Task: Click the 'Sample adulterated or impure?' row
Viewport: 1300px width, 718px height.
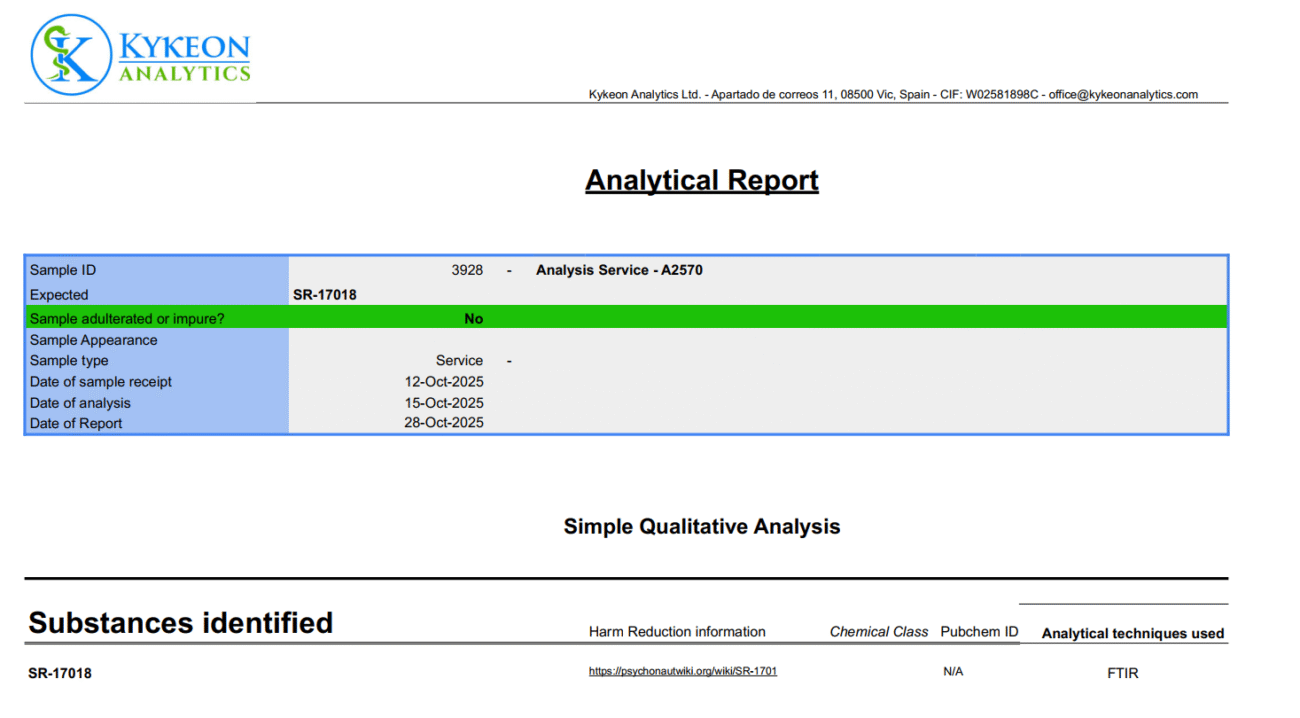Action: (x=125, y=318)
